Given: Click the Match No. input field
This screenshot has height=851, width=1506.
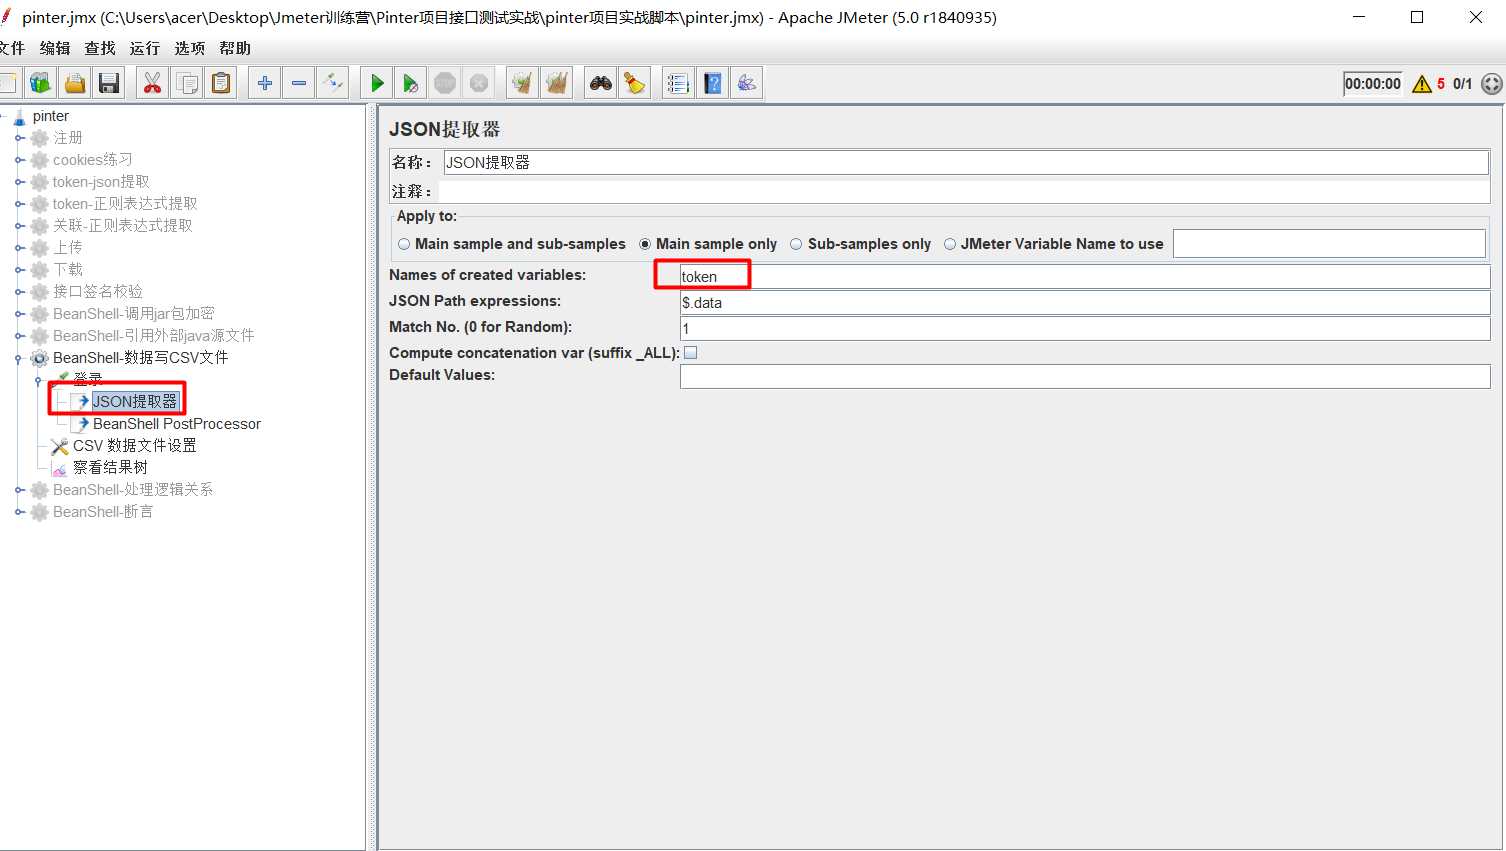Looking at the screenshot, I should click(x=1085, y=328).
